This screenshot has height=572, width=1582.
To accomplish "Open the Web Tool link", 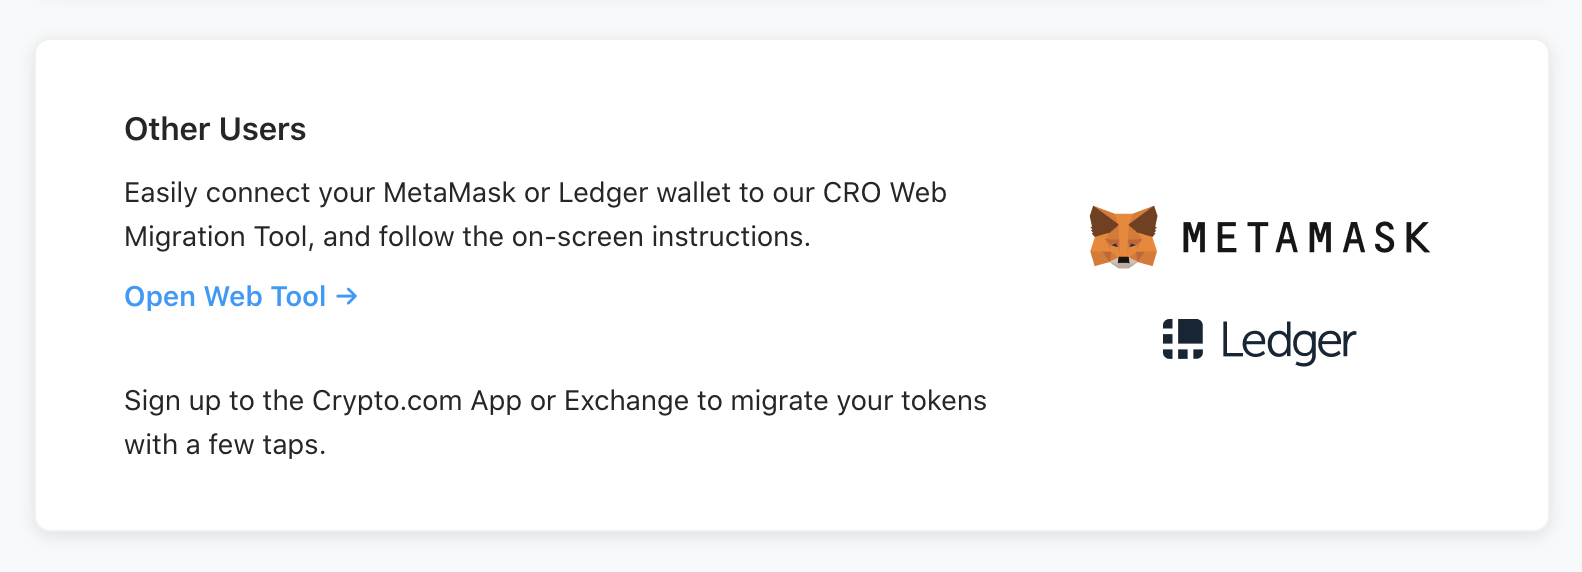I will click(225, 297).
